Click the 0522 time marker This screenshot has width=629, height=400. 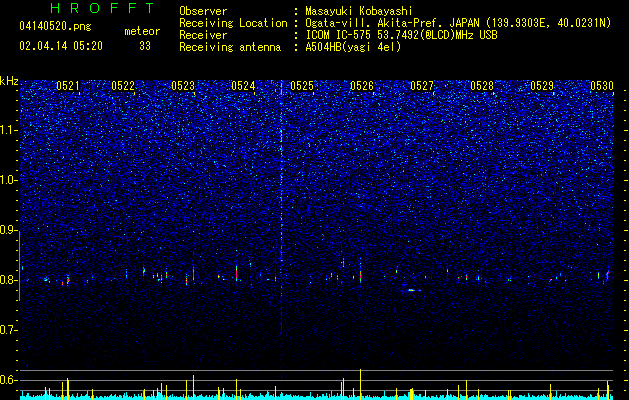pos(123,86)
